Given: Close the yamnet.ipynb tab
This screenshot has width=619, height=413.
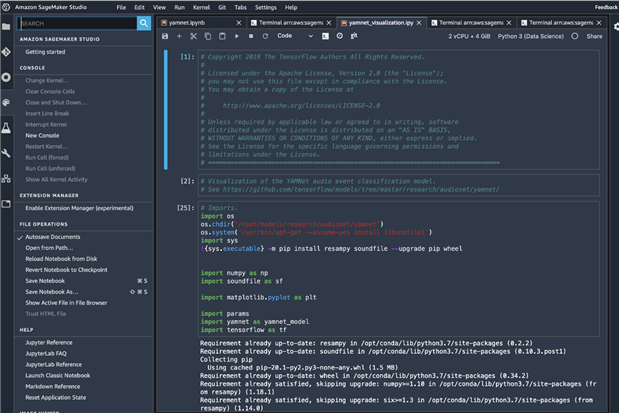Looking at the screenshot, I should [238, 23].
